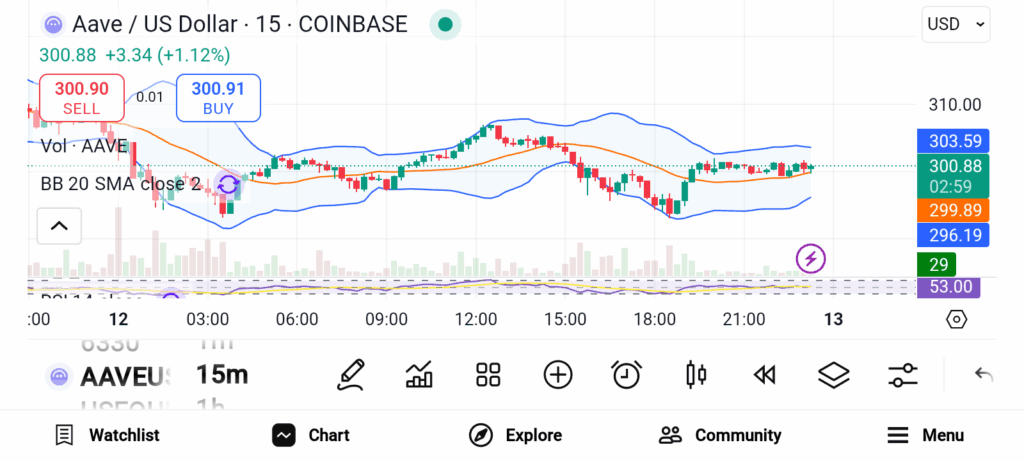Screen dimensions: 1024x461
Task: Start bar replay with rewind icon
Action: point(764,375)
